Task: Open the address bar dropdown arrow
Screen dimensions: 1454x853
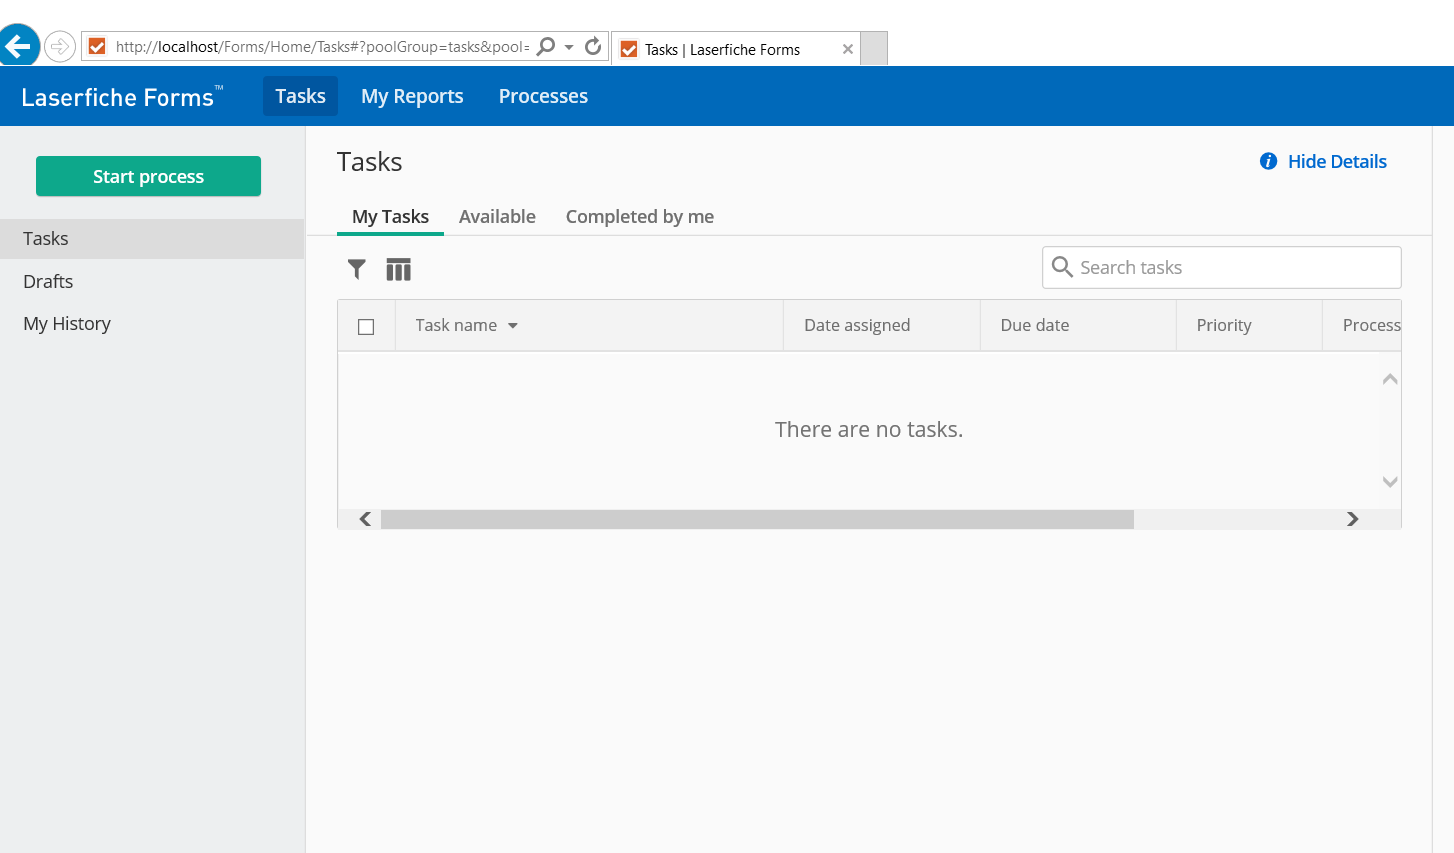Action: click(569, 47)
